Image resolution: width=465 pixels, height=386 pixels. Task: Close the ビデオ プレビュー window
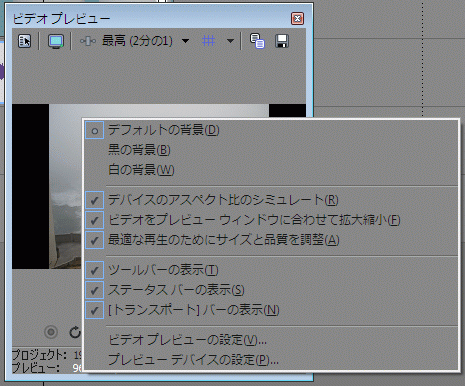pos(297,18)
